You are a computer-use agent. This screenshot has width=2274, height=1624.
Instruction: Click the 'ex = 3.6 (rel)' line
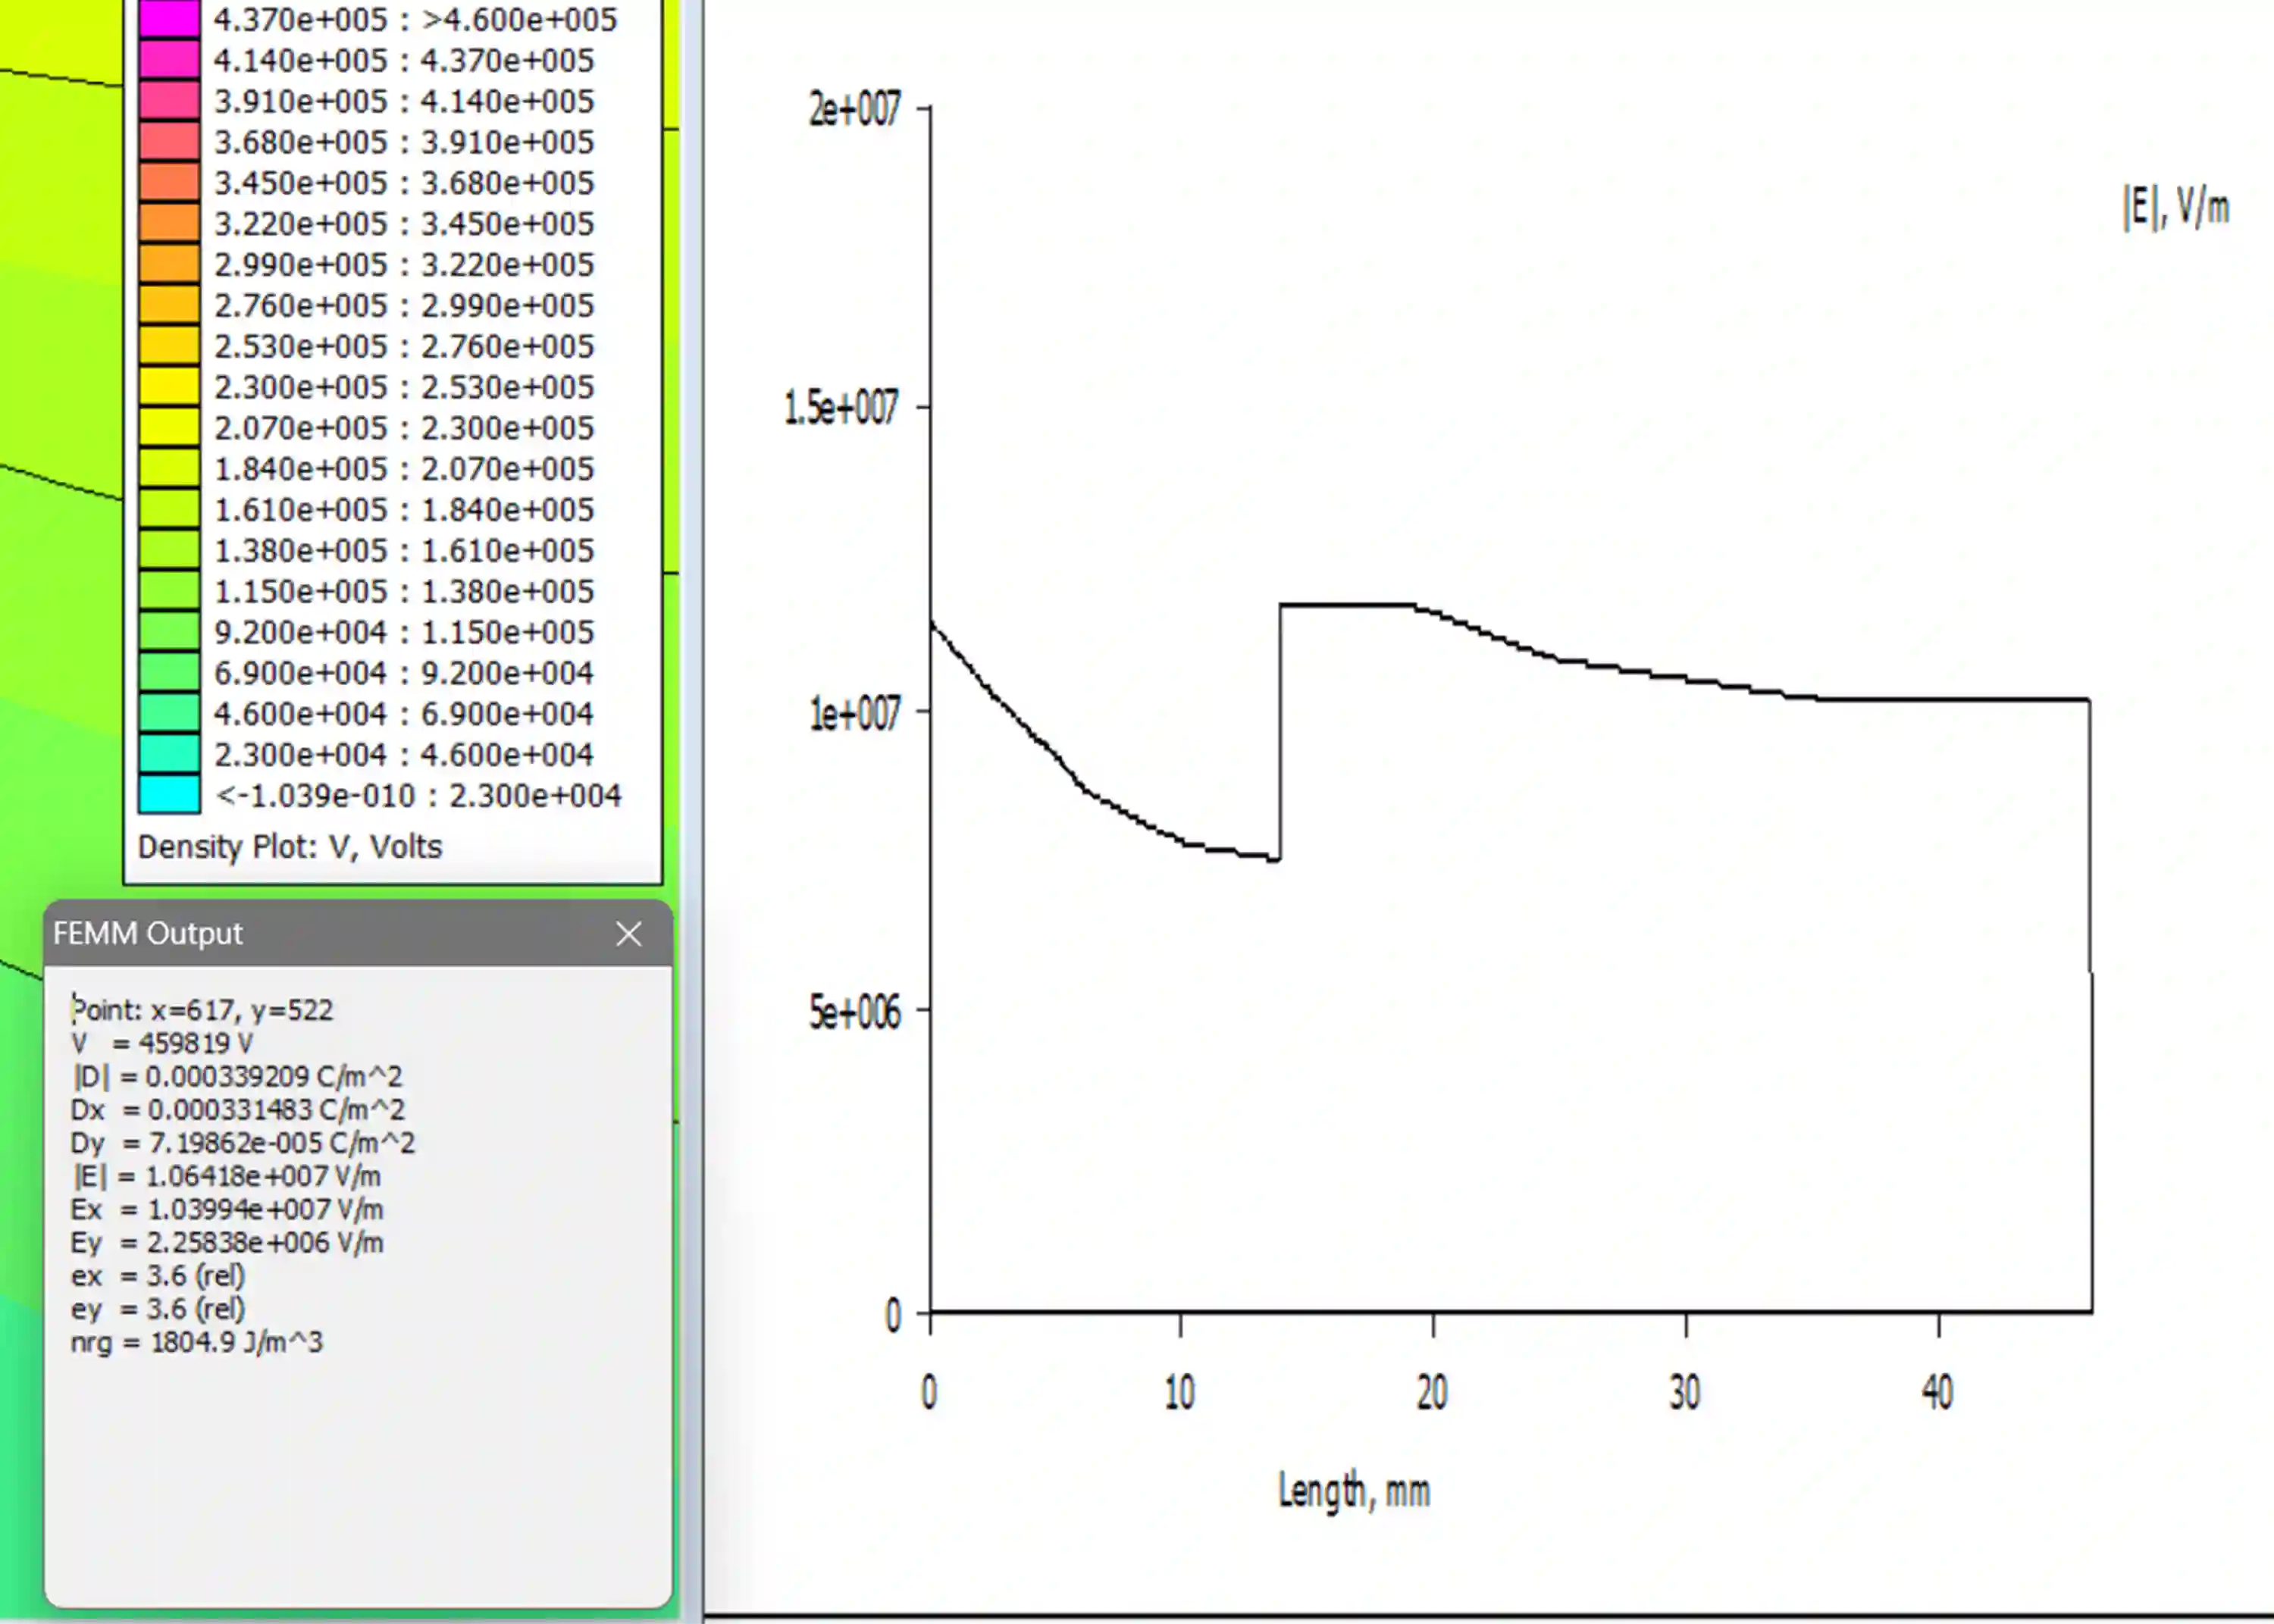[158, 1275]
